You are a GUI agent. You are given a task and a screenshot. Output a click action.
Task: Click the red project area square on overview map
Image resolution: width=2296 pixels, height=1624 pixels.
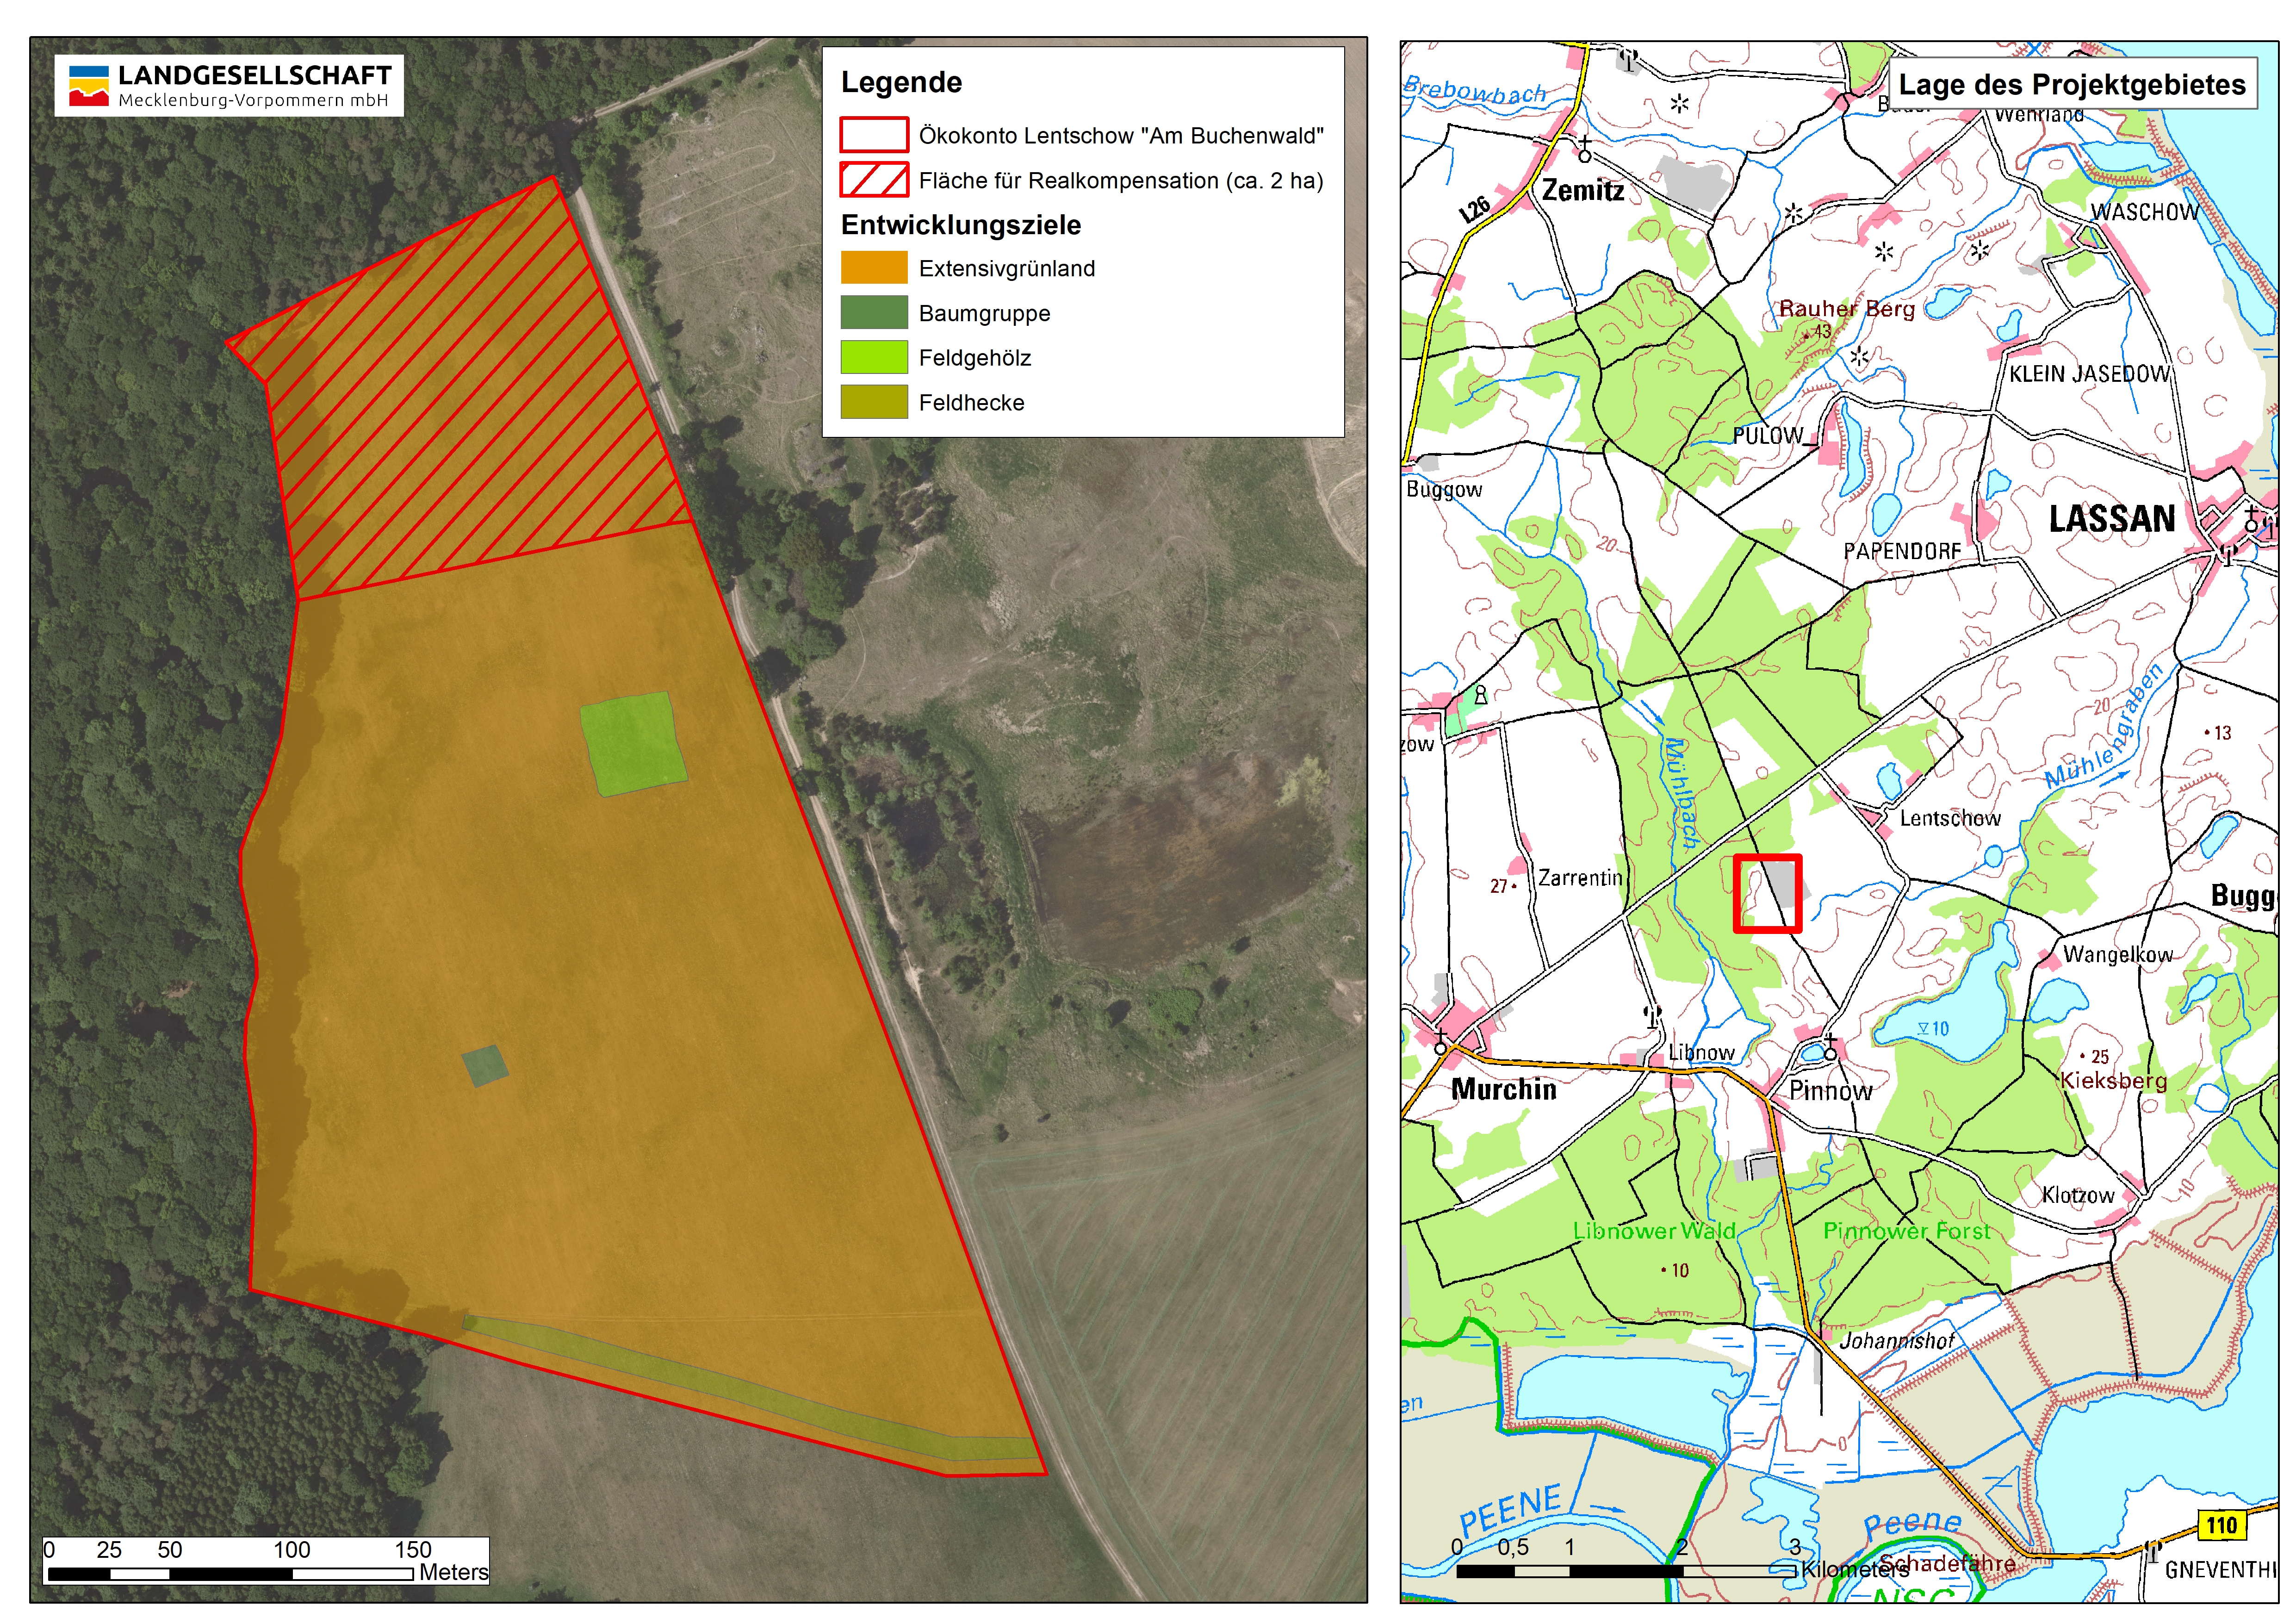[x=1767, y=893]
